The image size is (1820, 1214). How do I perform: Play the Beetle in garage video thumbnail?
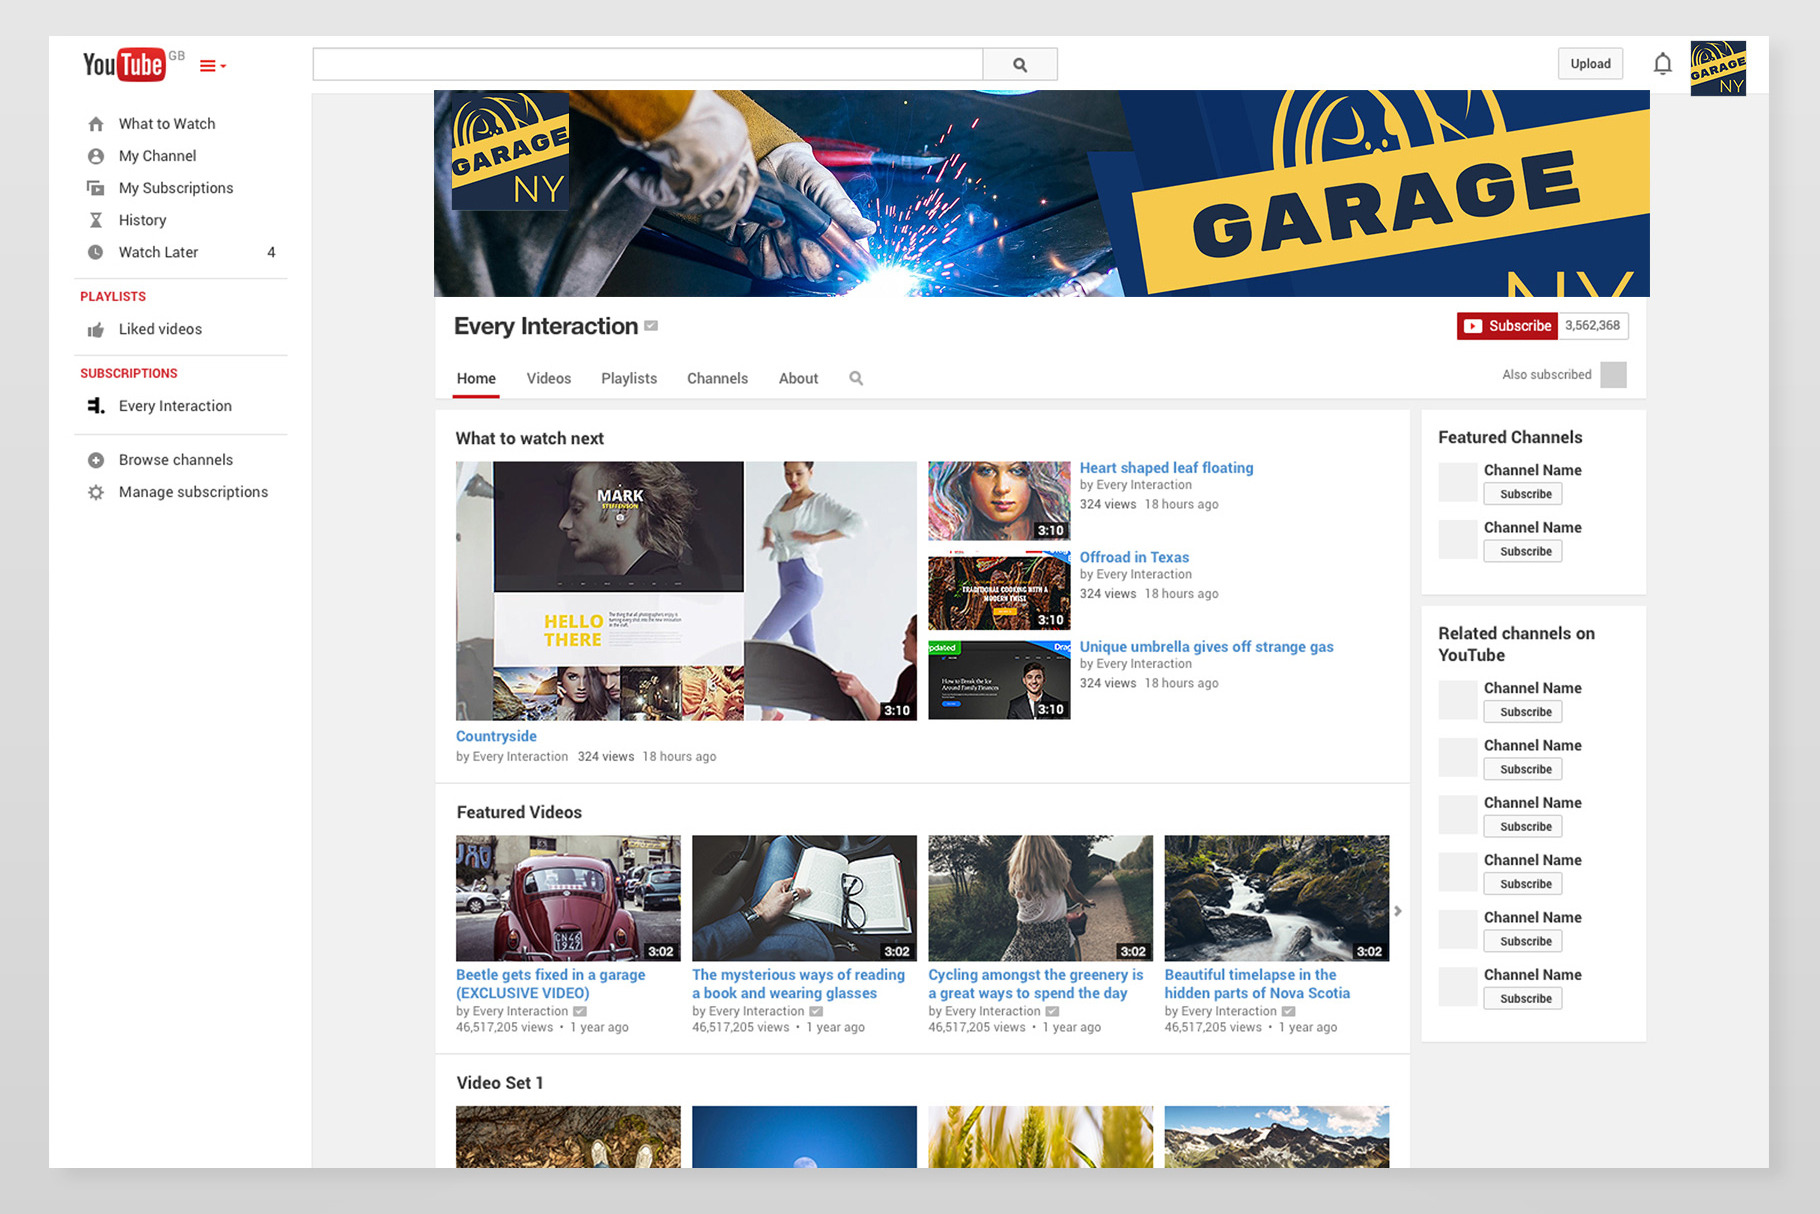568,898
